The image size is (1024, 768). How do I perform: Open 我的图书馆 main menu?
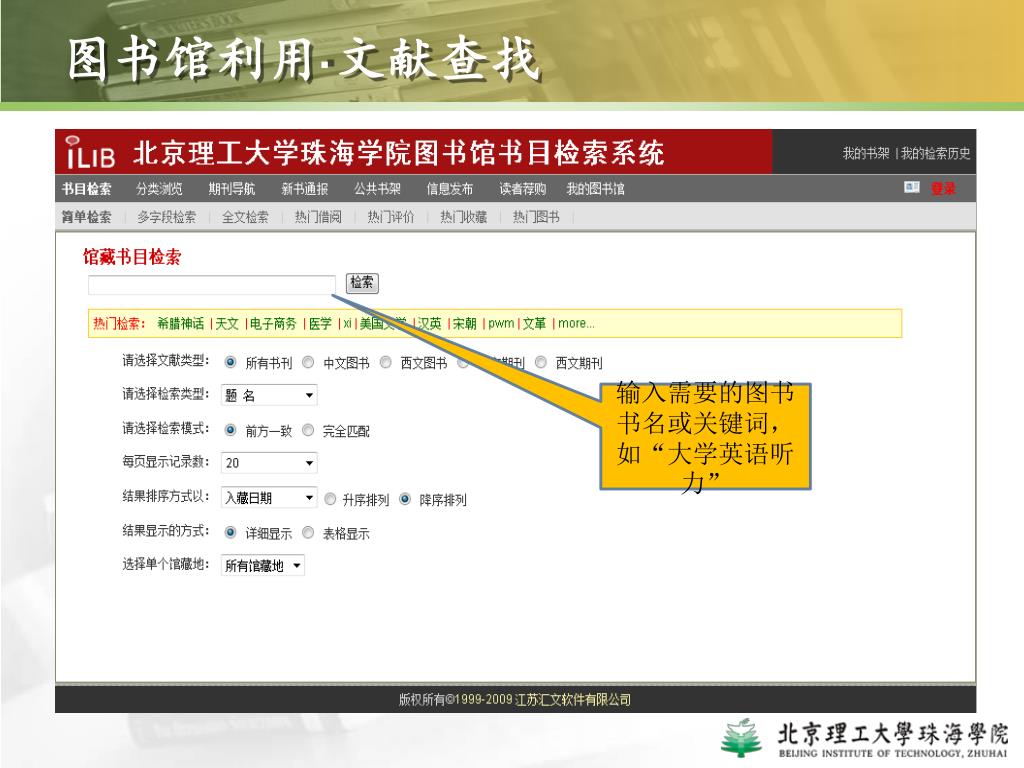click(596, 189)
